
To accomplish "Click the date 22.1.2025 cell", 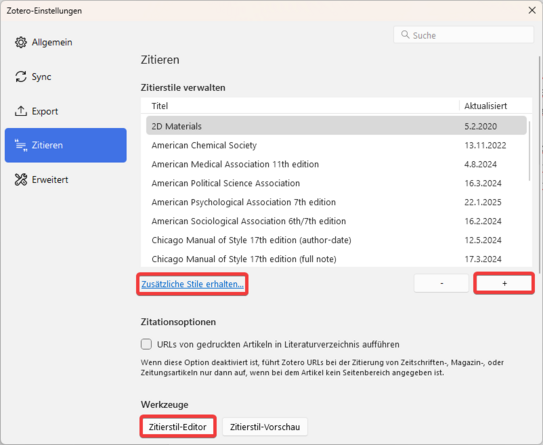I will (x=483, y=202).
